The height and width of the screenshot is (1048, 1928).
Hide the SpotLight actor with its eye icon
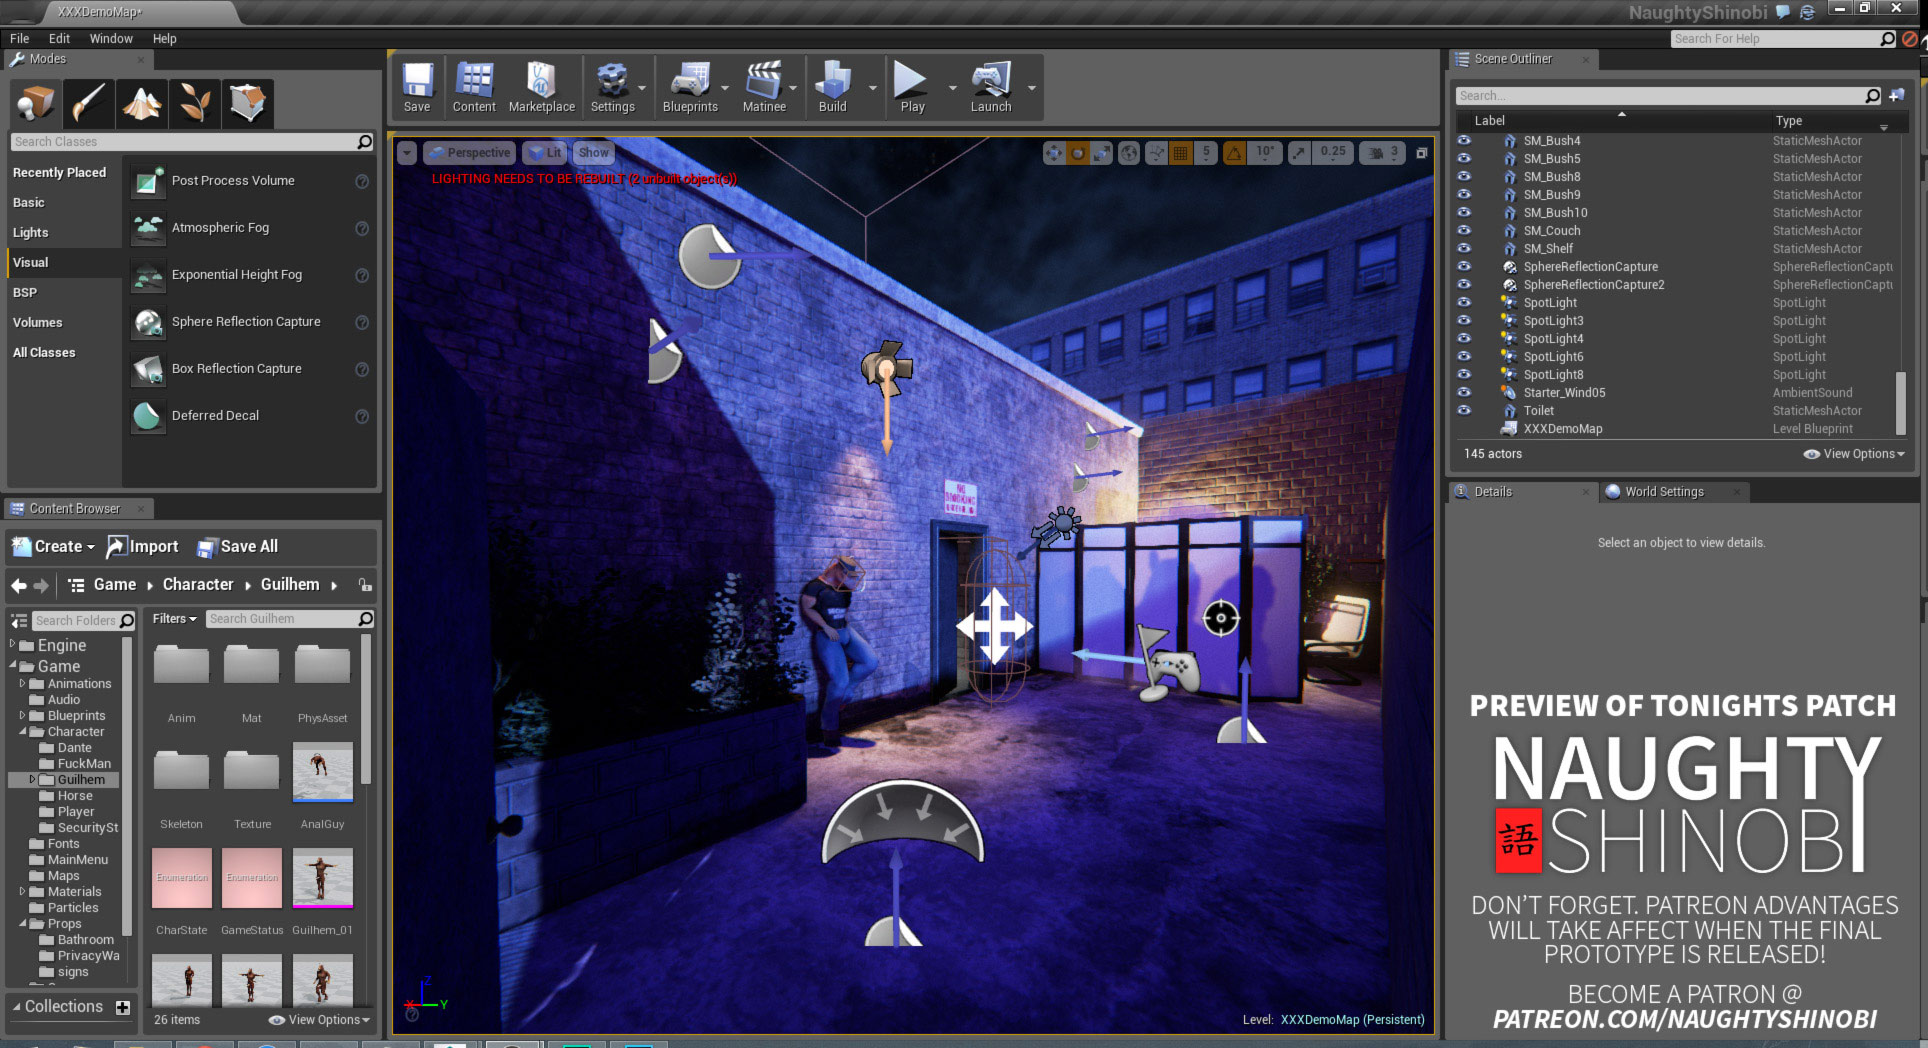1464,303
